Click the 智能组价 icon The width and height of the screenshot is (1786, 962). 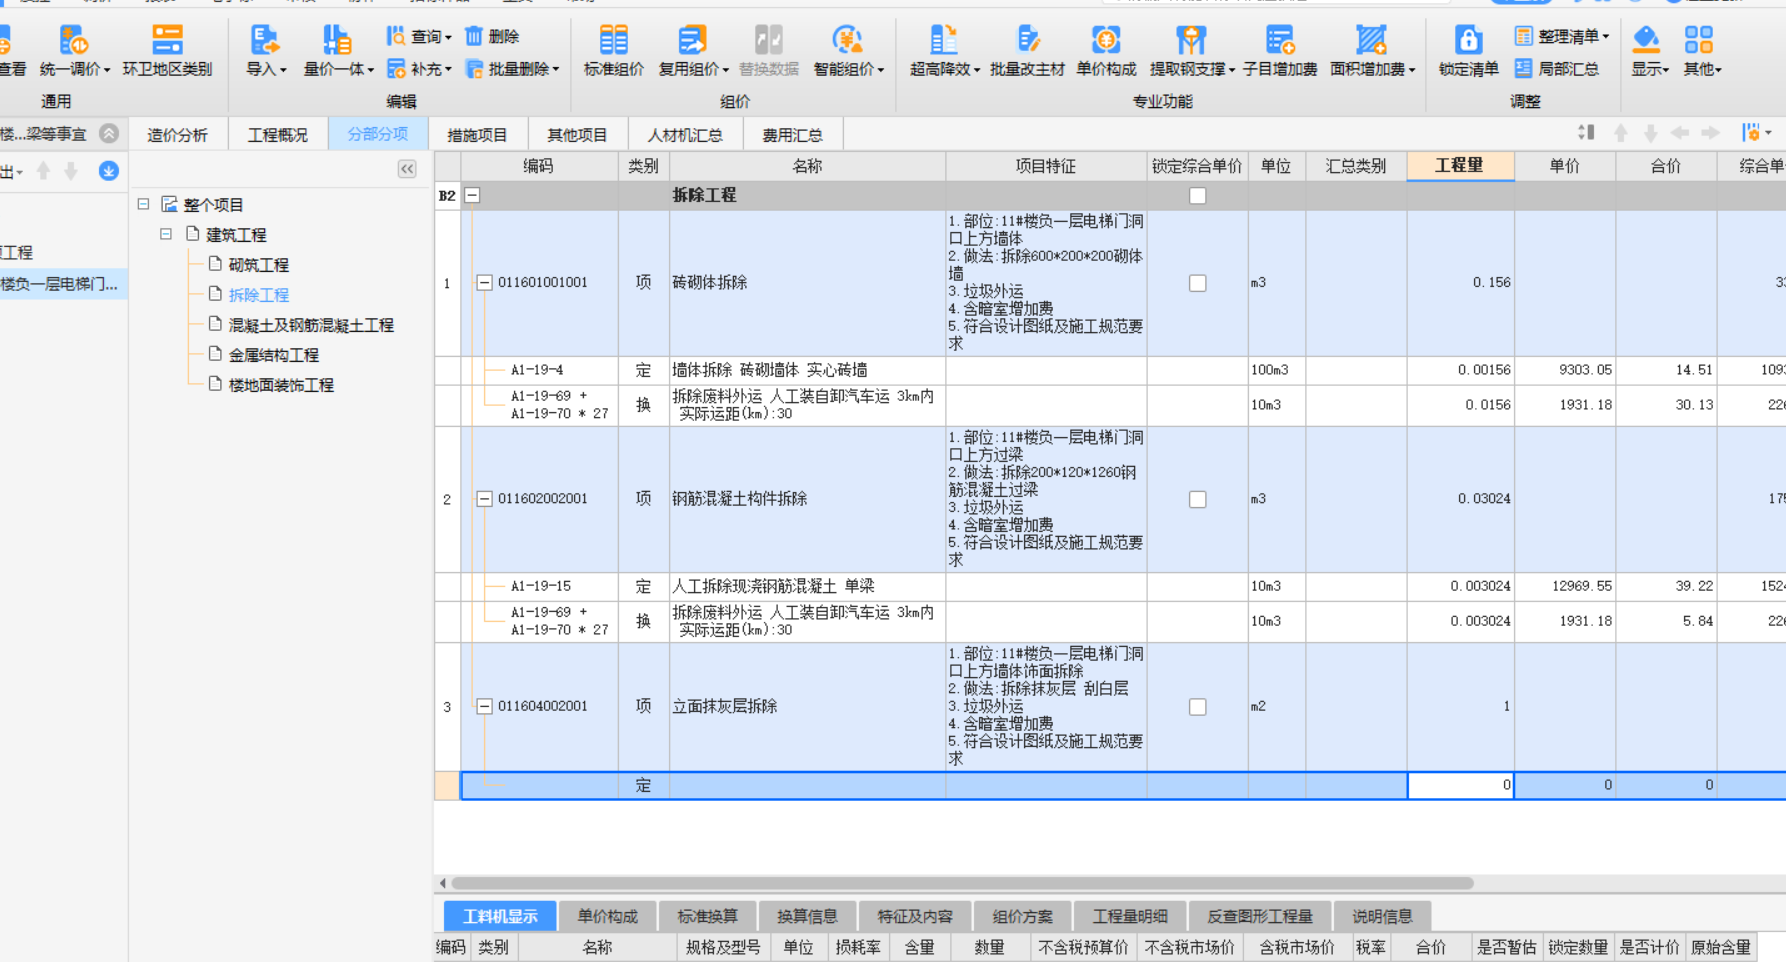pyautogui.click(x=847, y=41)
